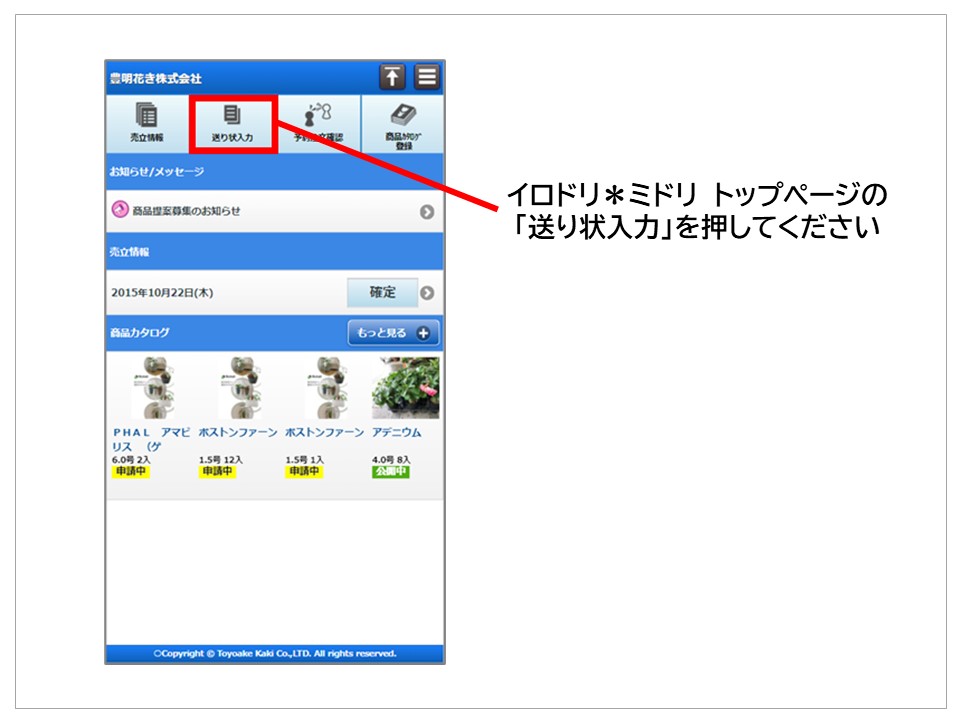The width and height of the screenshot is (960, 720).
Task: Click the green 公開中 status badge
Action: tap(390, 471)
